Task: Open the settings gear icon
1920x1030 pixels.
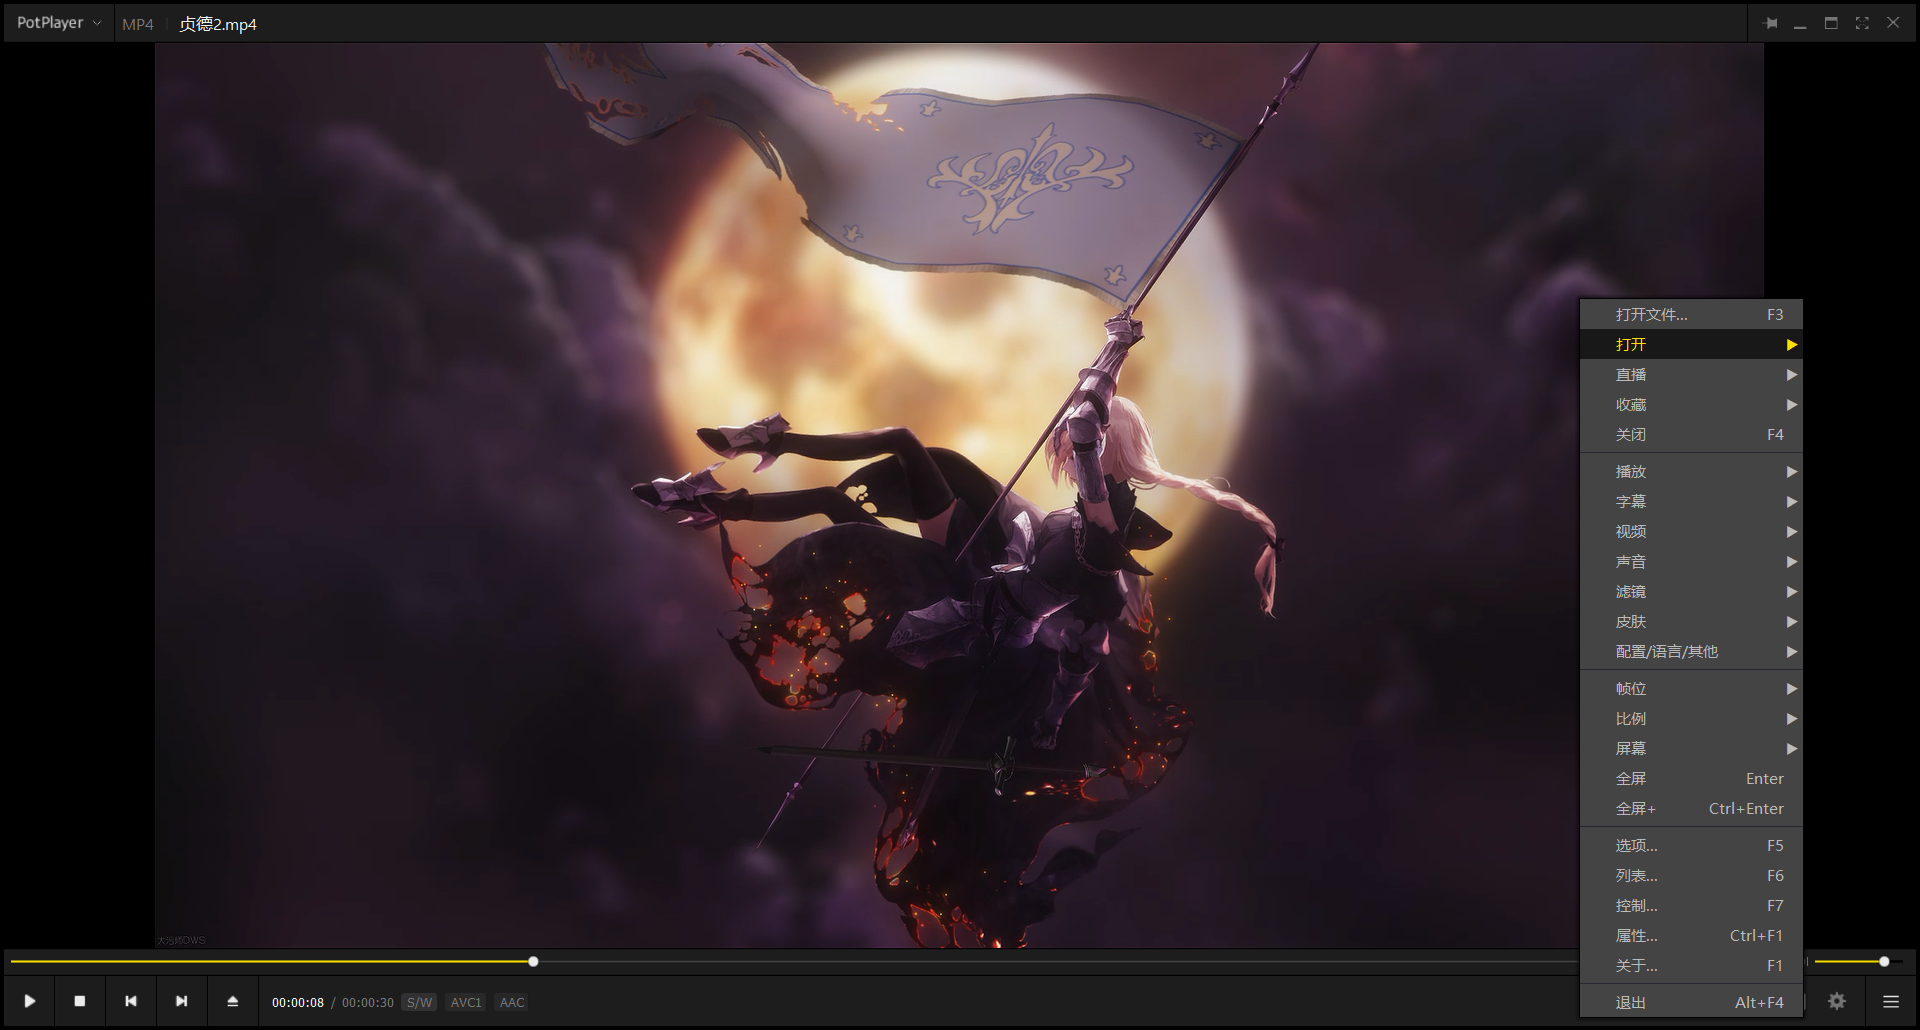Action: 1837,1001
